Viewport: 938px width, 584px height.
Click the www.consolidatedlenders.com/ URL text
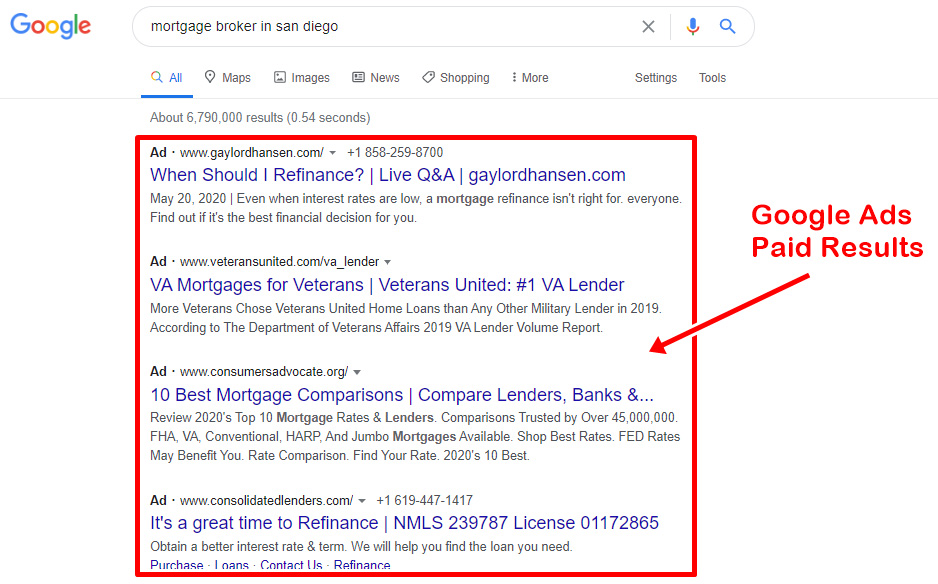tap(267, 500)
